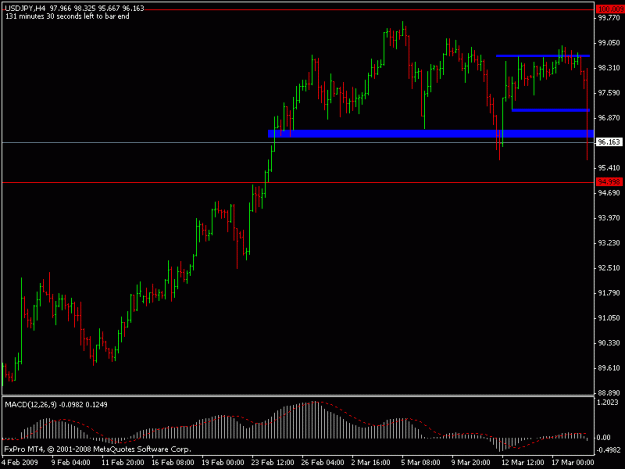The image size is (625, 469).
Task: Click the current price label 96.163
Action: pos(609,142)
